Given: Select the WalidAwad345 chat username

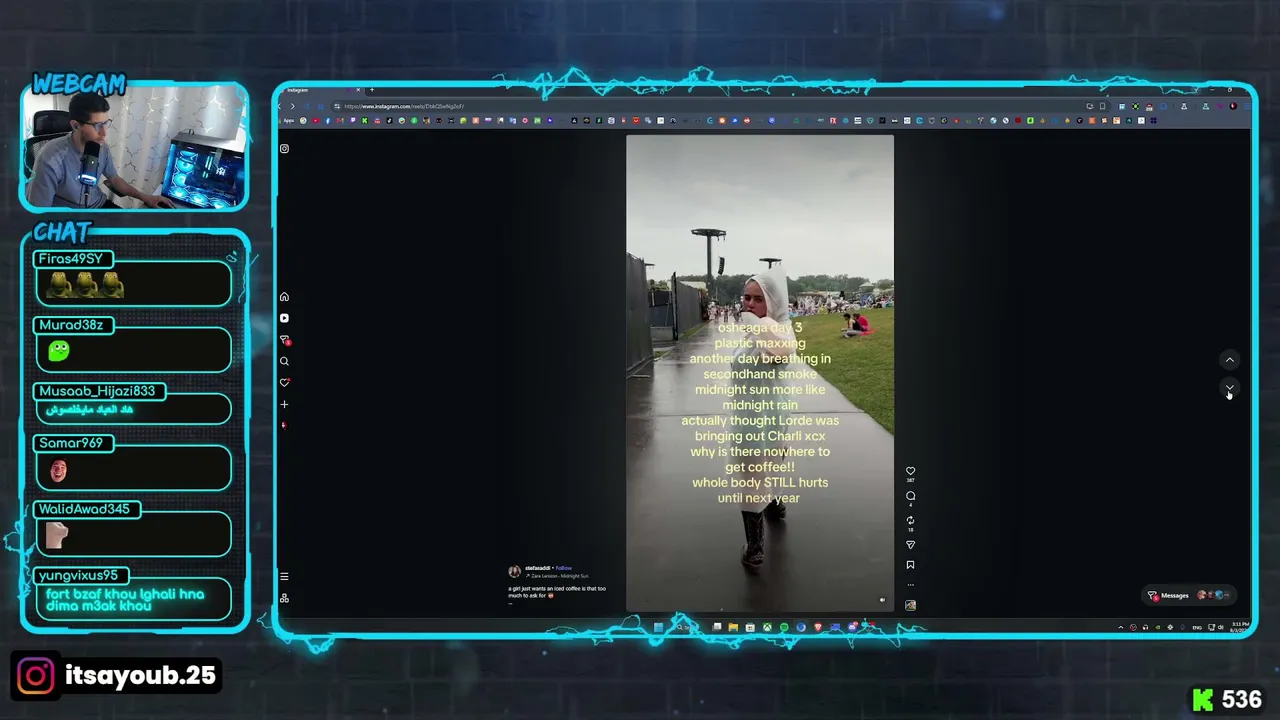Looking at the screenshot, I should coord(84,509).
